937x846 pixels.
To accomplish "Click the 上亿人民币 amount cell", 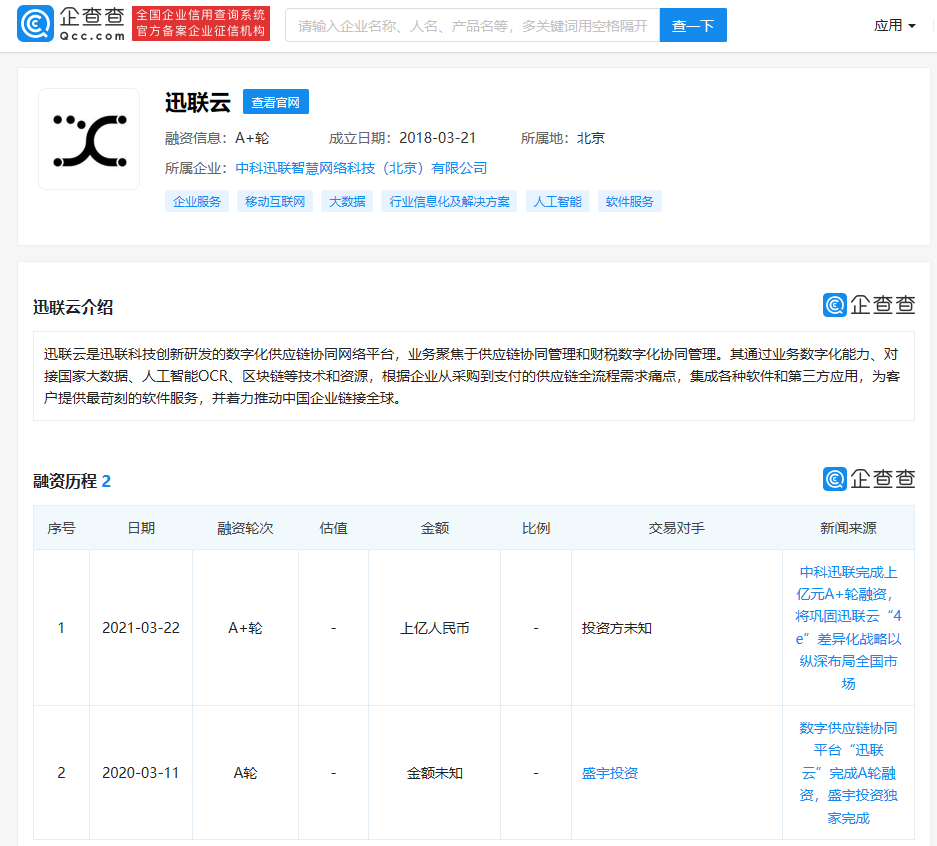I will coord(434,628).
